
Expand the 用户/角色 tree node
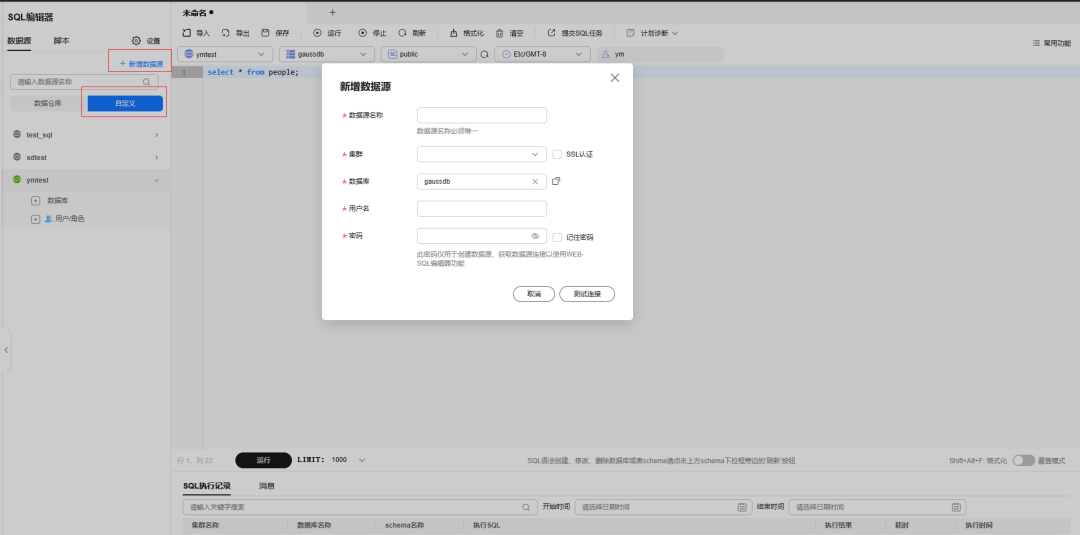tap(36, 219)
